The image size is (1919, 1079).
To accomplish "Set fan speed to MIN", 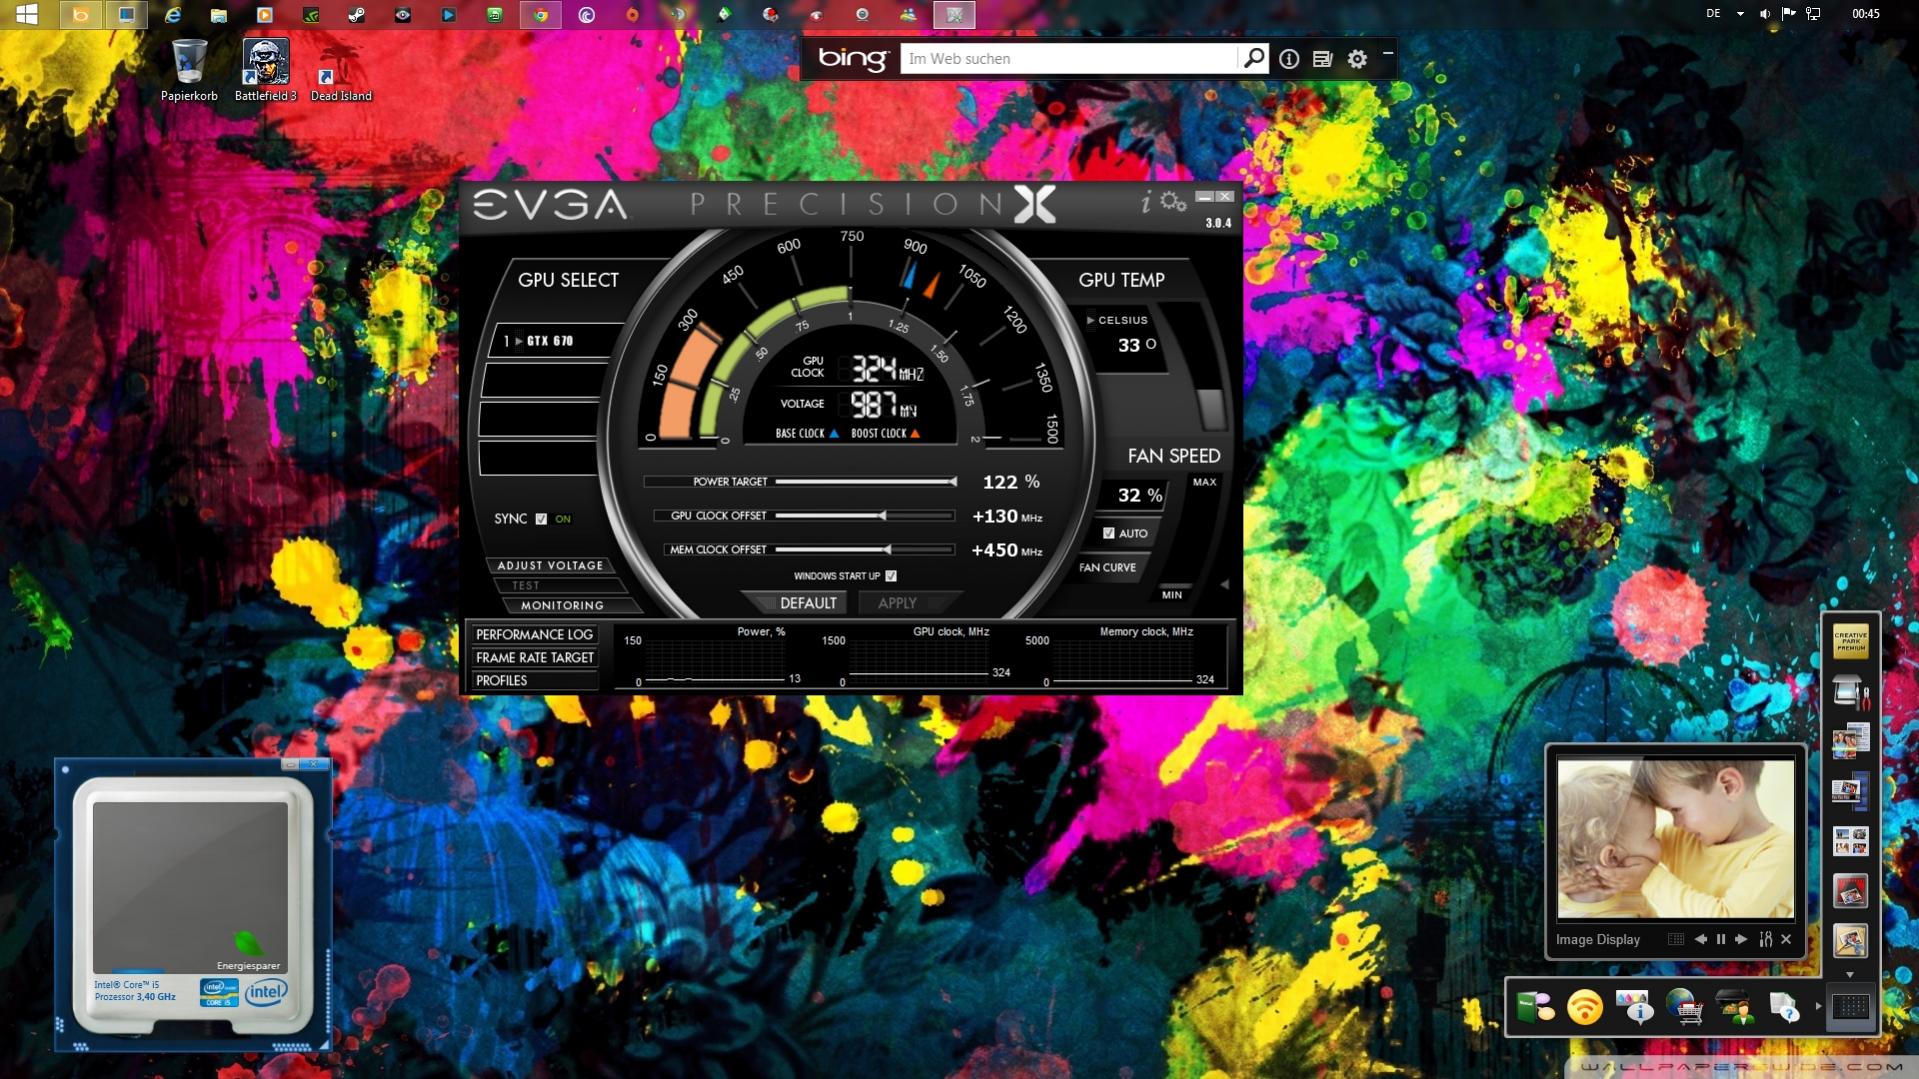I will click(x=1172, y=595).
